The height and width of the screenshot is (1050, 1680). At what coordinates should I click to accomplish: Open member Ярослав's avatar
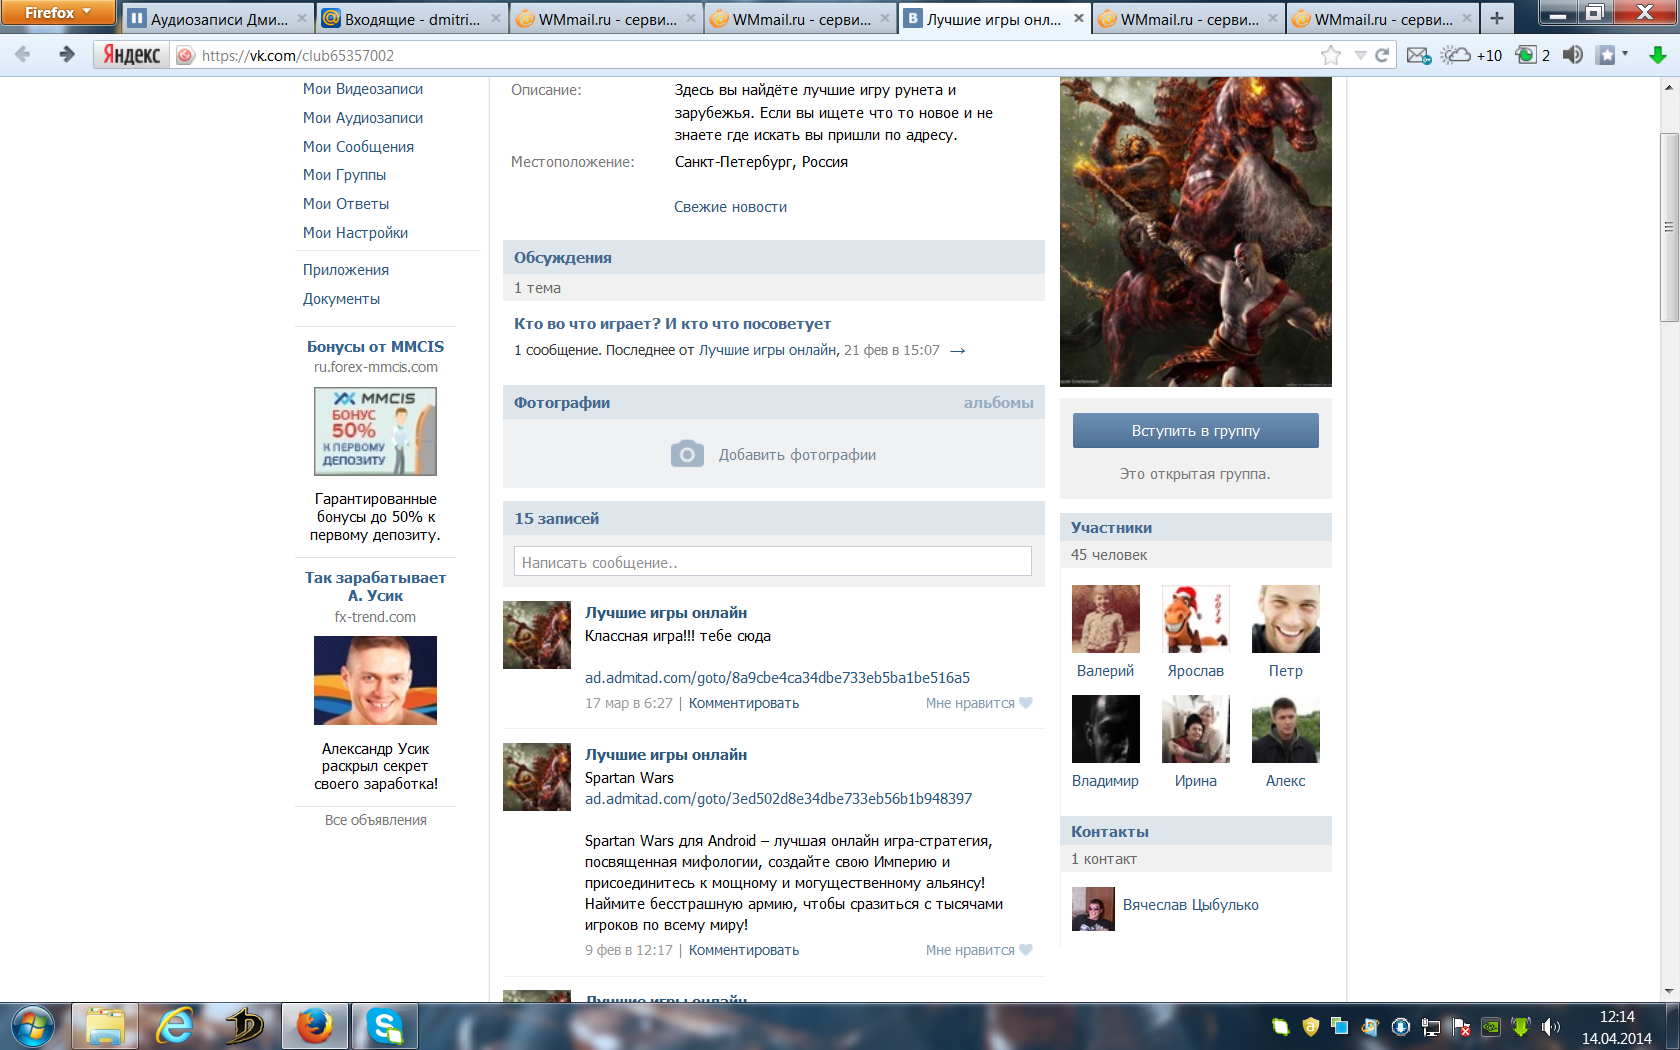pyautogui.click(x=1195, y=619)
